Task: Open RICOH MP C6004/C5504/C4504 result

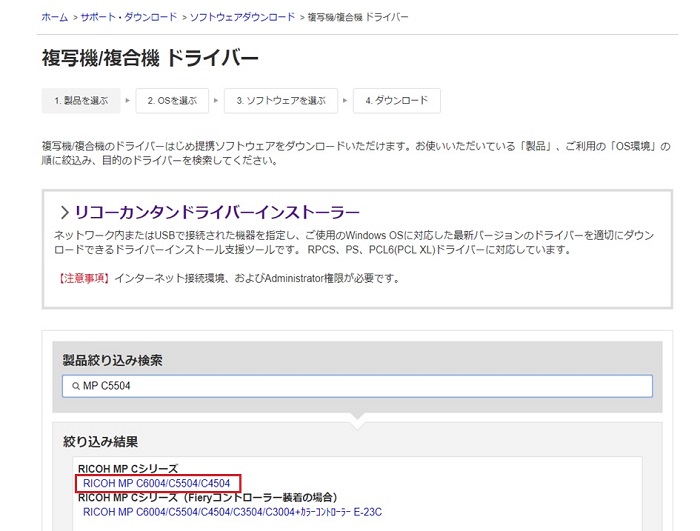Action: [x=157, y=483]
